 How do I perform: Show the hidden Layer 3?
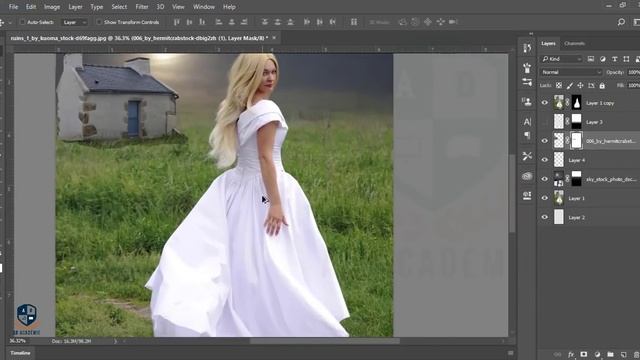(x=544, y=122)
